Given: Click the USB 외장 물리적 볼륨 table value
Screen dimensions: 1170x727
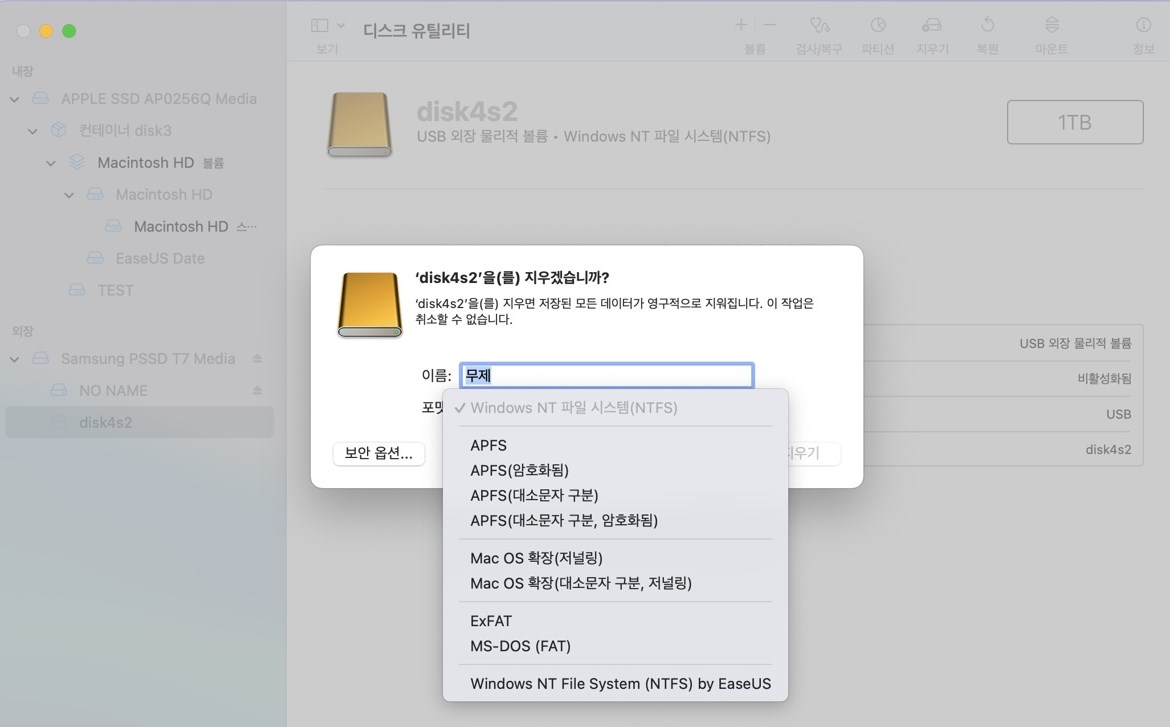Looking at the screenshot, I should [x=1075, y=343].
